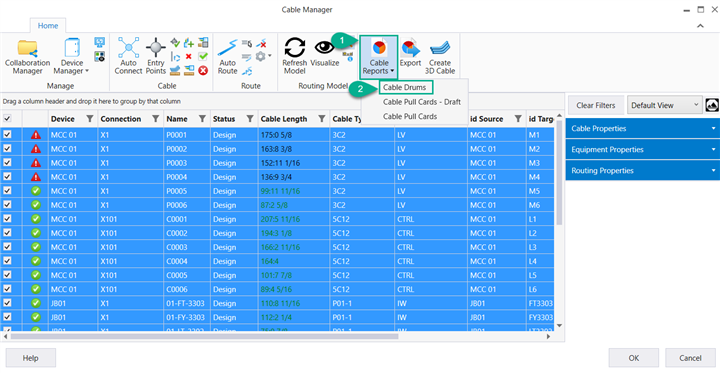The height and width of the screenshot is (373, 720).
Task: Switch to the Home ribbon tab
Action: click(48, 26)
